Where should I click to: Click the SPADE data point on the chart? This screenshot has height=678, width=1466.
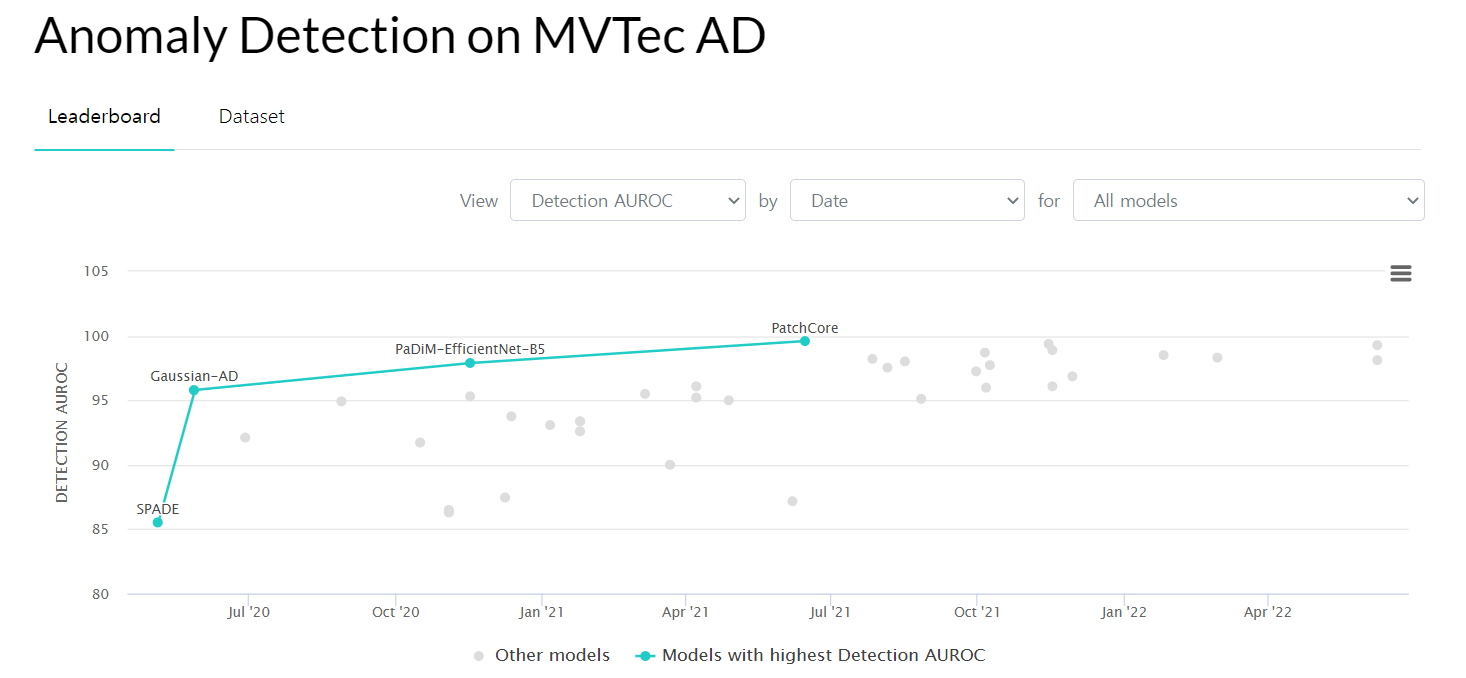coord(158,521)
